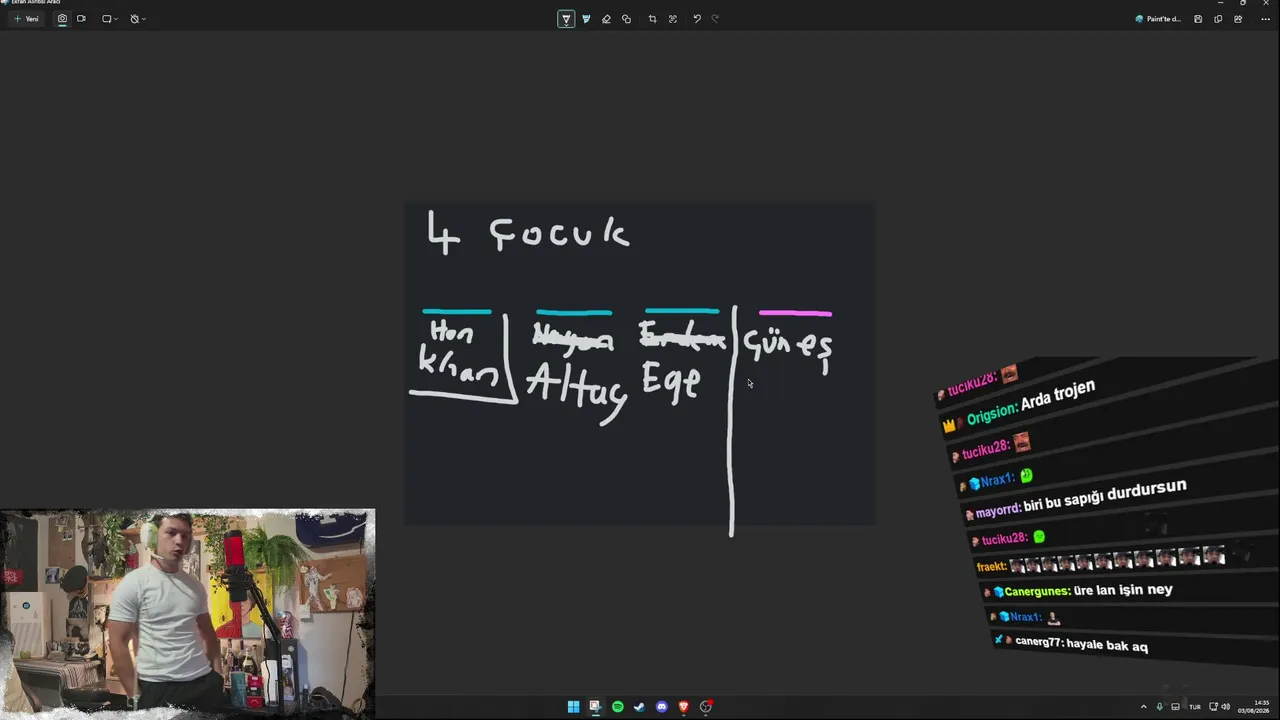Open the clock and date panel
This screenshot has width=1280, height=720.
click(1254, 706)
